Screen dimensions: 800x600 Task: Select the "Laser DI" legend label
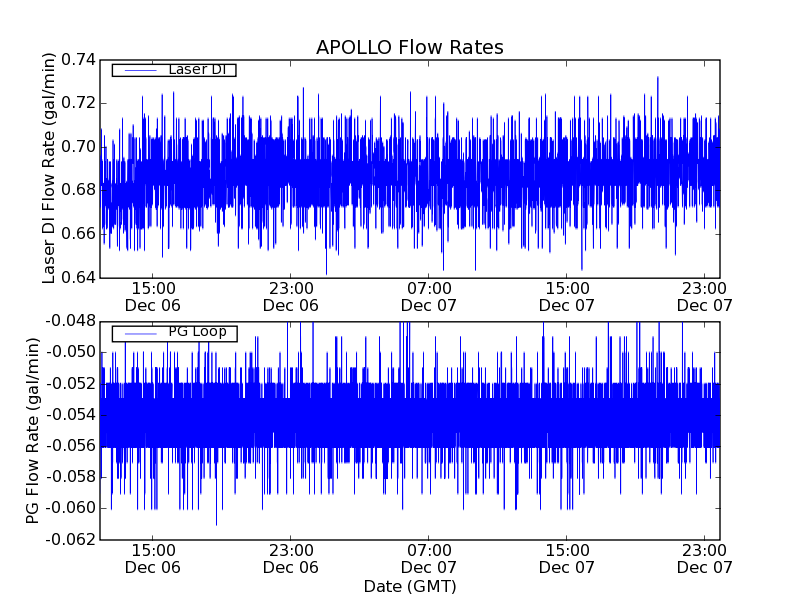(x=197, y=69)
